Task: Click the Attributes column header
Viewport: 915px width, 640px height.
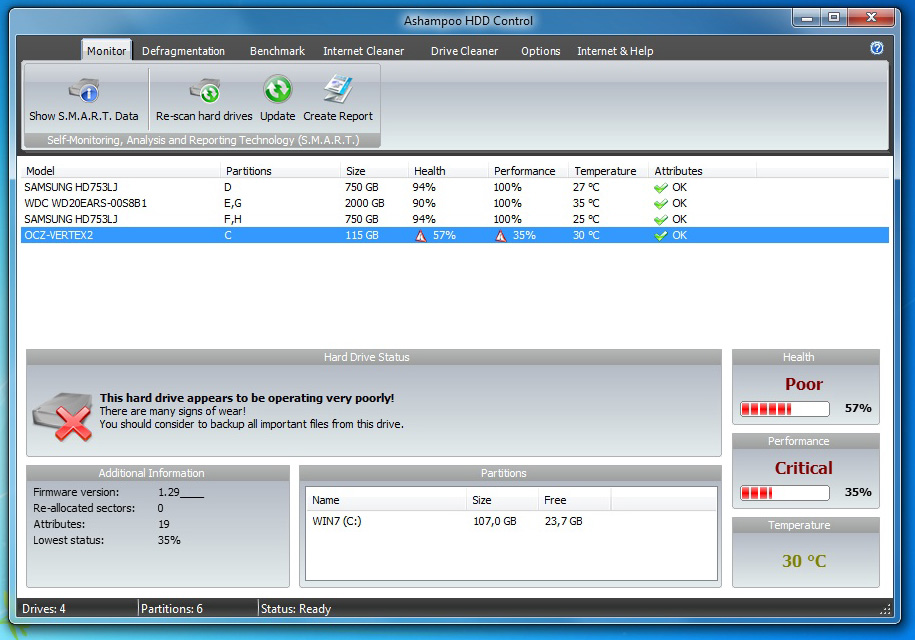Action: click(702, 171)
